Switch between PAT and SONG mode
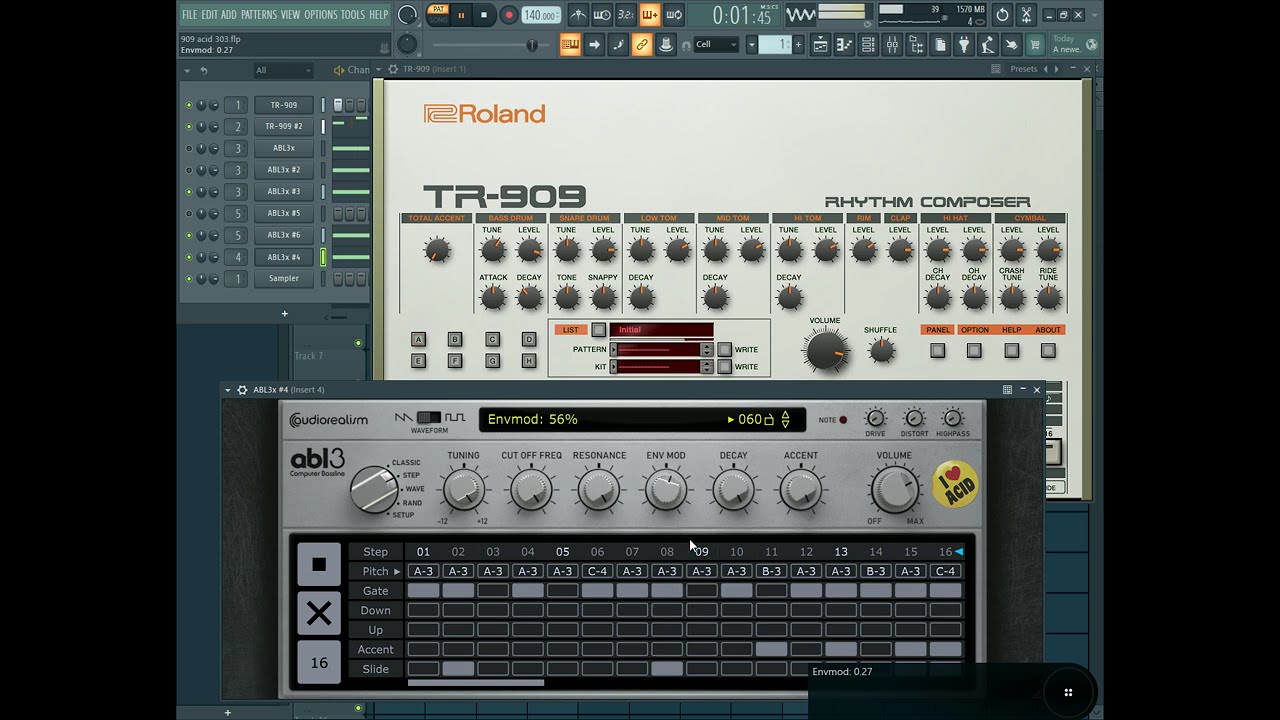 pyautogui.click(x=437, y=14)
